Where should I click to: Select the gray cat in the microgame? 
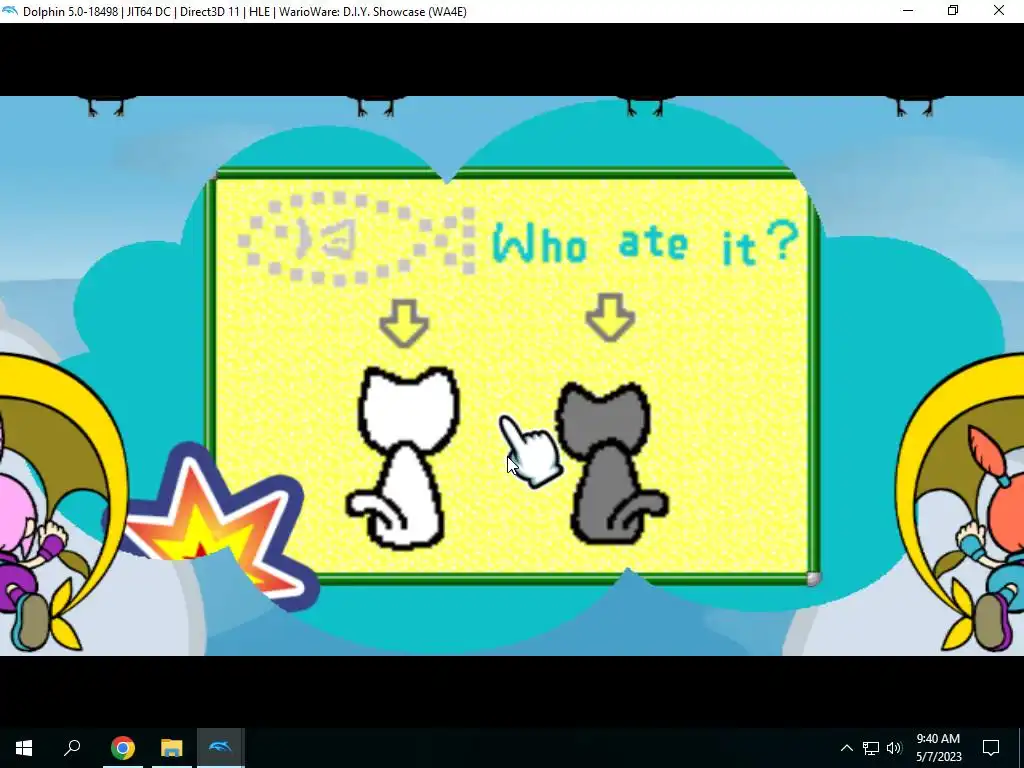pyautogui.click(x=611, y=464)
